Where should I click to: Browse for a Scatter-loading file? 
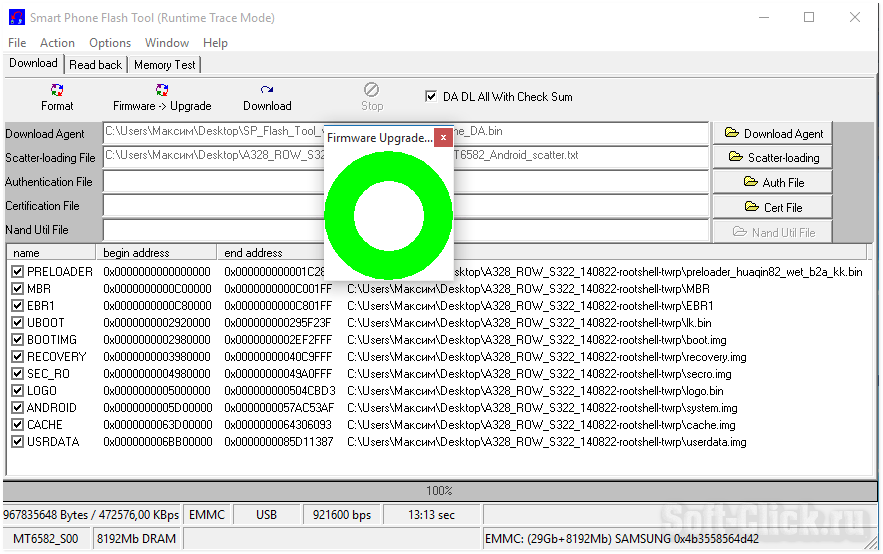pos(773,157)
